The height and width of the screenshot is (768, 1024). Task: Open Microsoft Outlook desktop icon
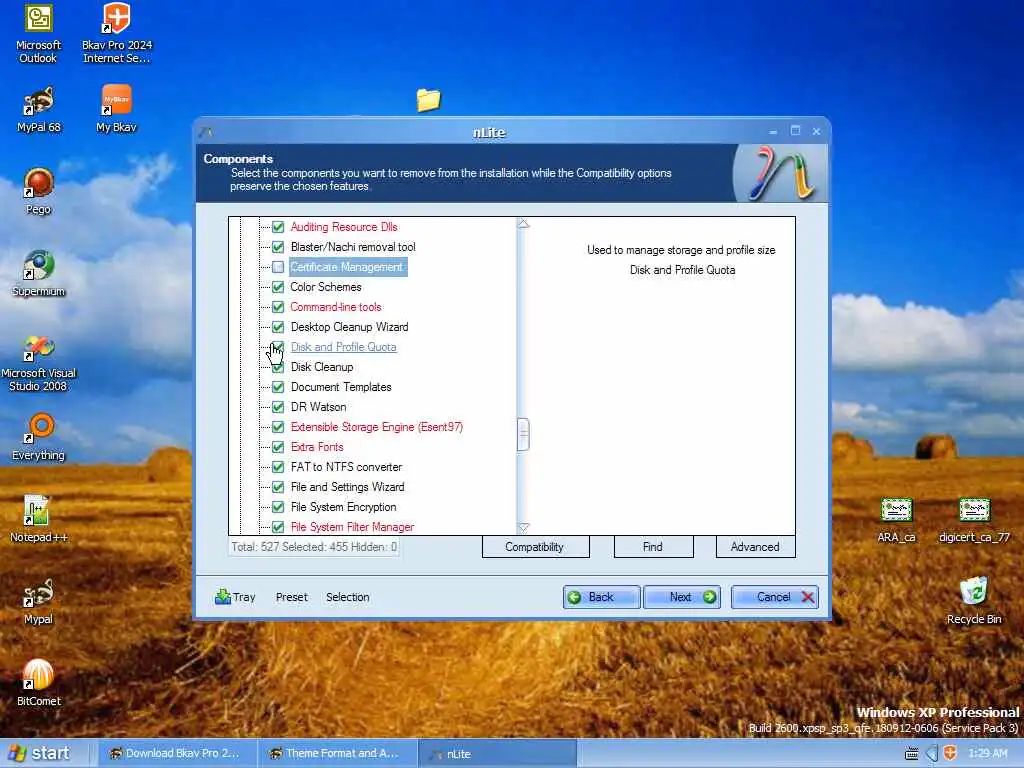[x=39, y=33]
